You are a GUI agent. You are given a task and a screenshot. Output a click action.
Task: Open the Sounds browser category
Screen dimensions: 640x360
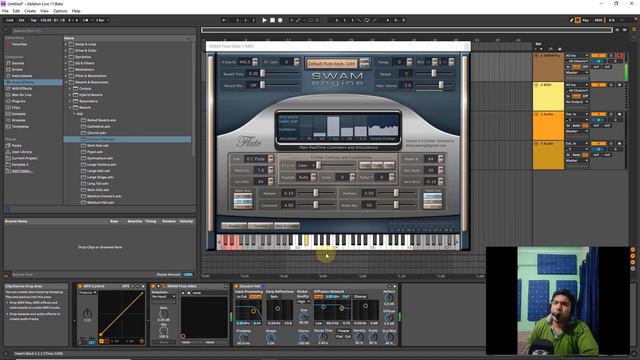coord(18,63)
